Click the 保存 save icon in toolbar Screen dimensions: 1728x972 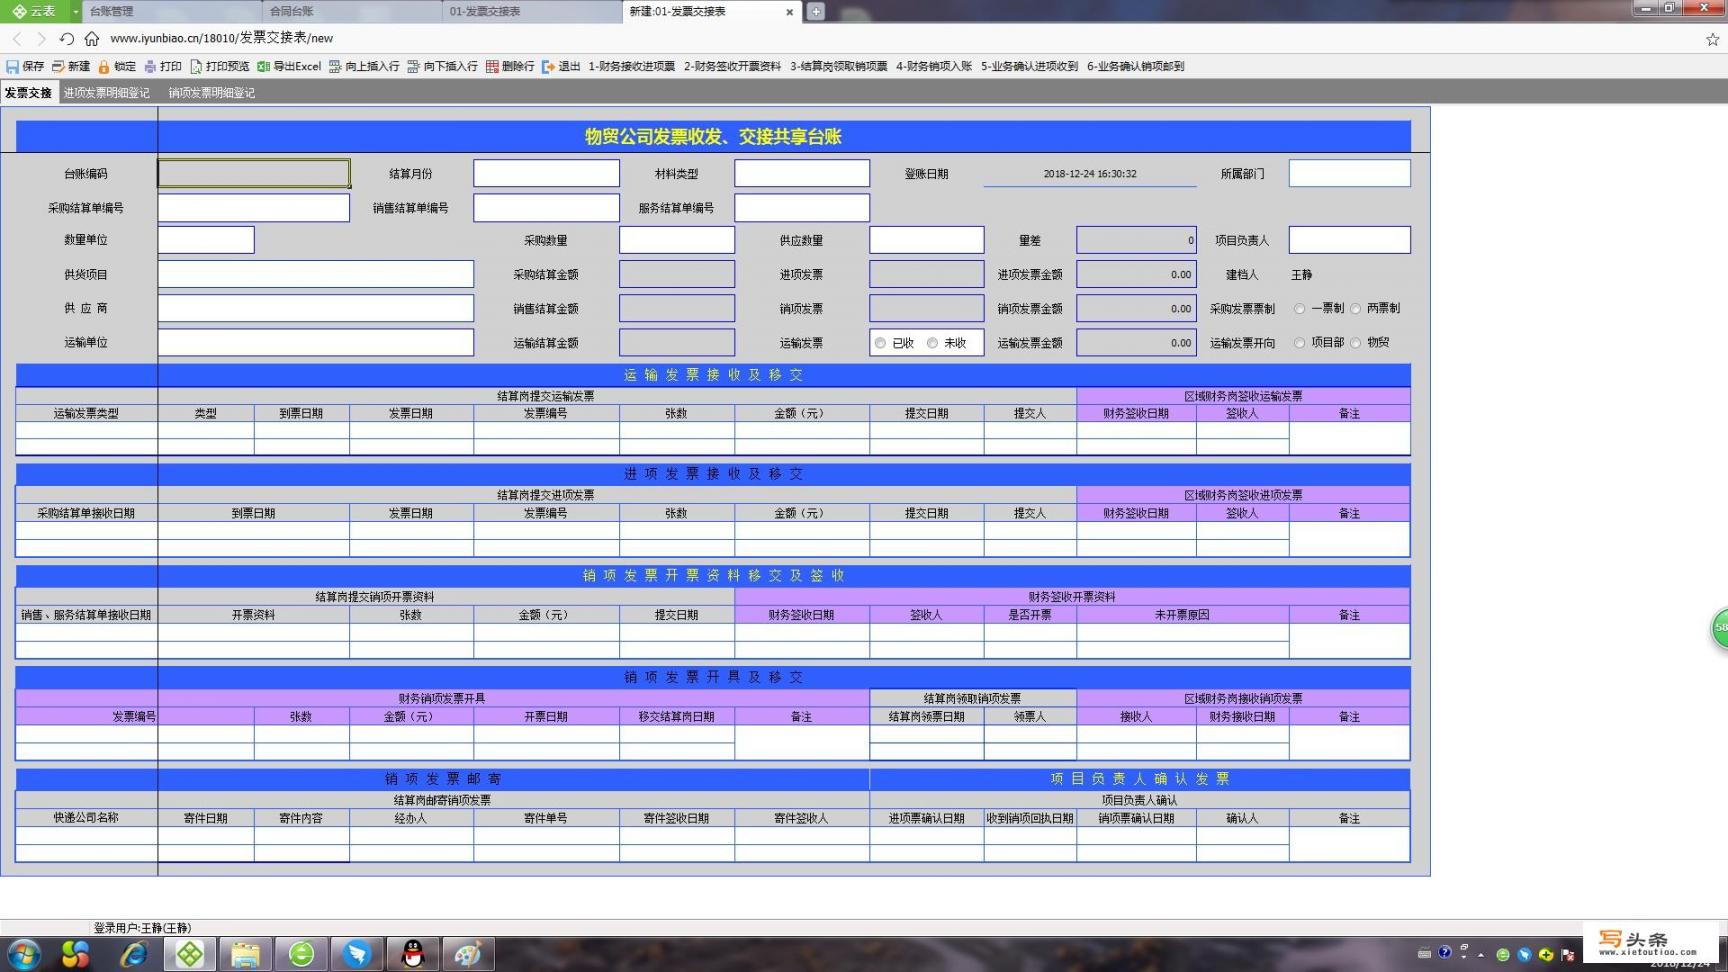pyautogui.click(x=12, y=66)
